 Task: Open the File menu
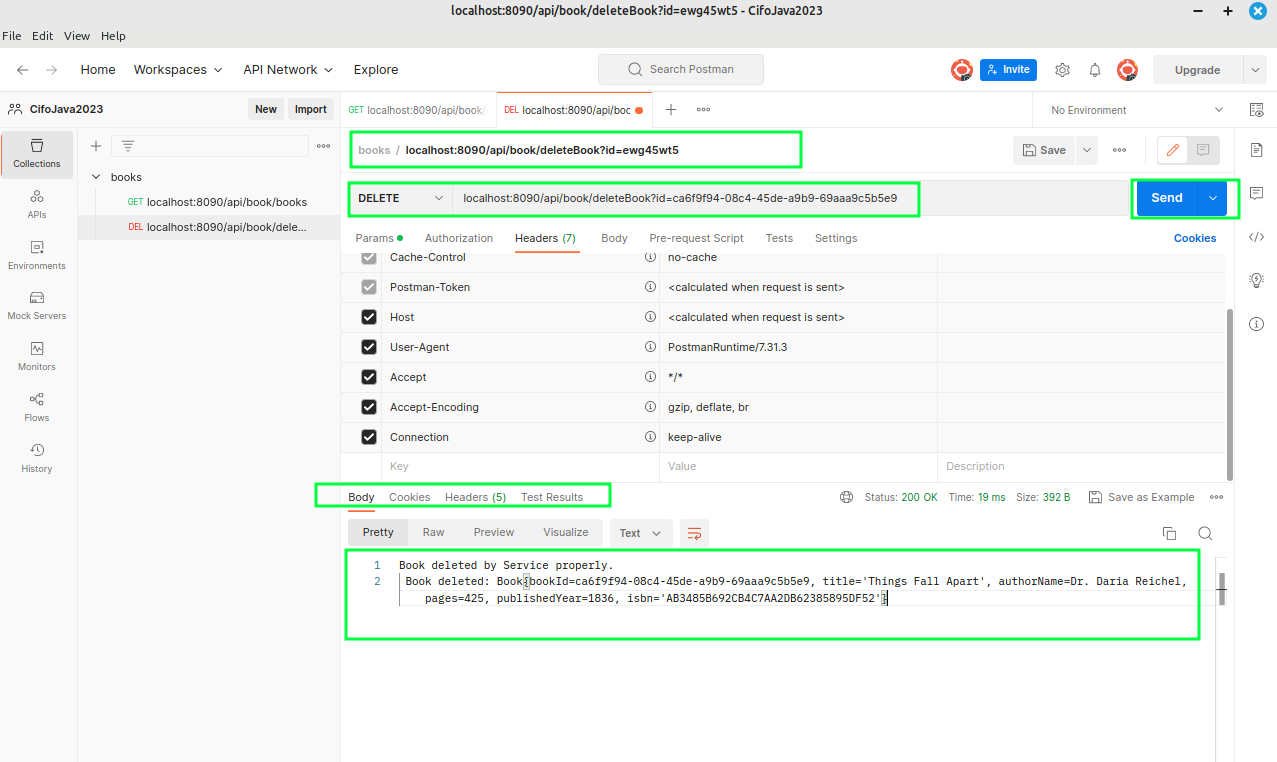[12, 36]
